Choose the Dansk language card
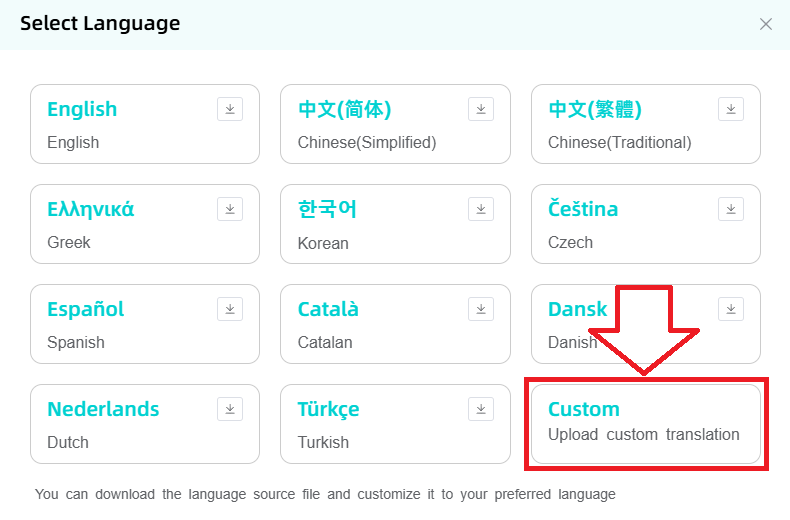This screenshot has width=790, height=520. point(580,325)
